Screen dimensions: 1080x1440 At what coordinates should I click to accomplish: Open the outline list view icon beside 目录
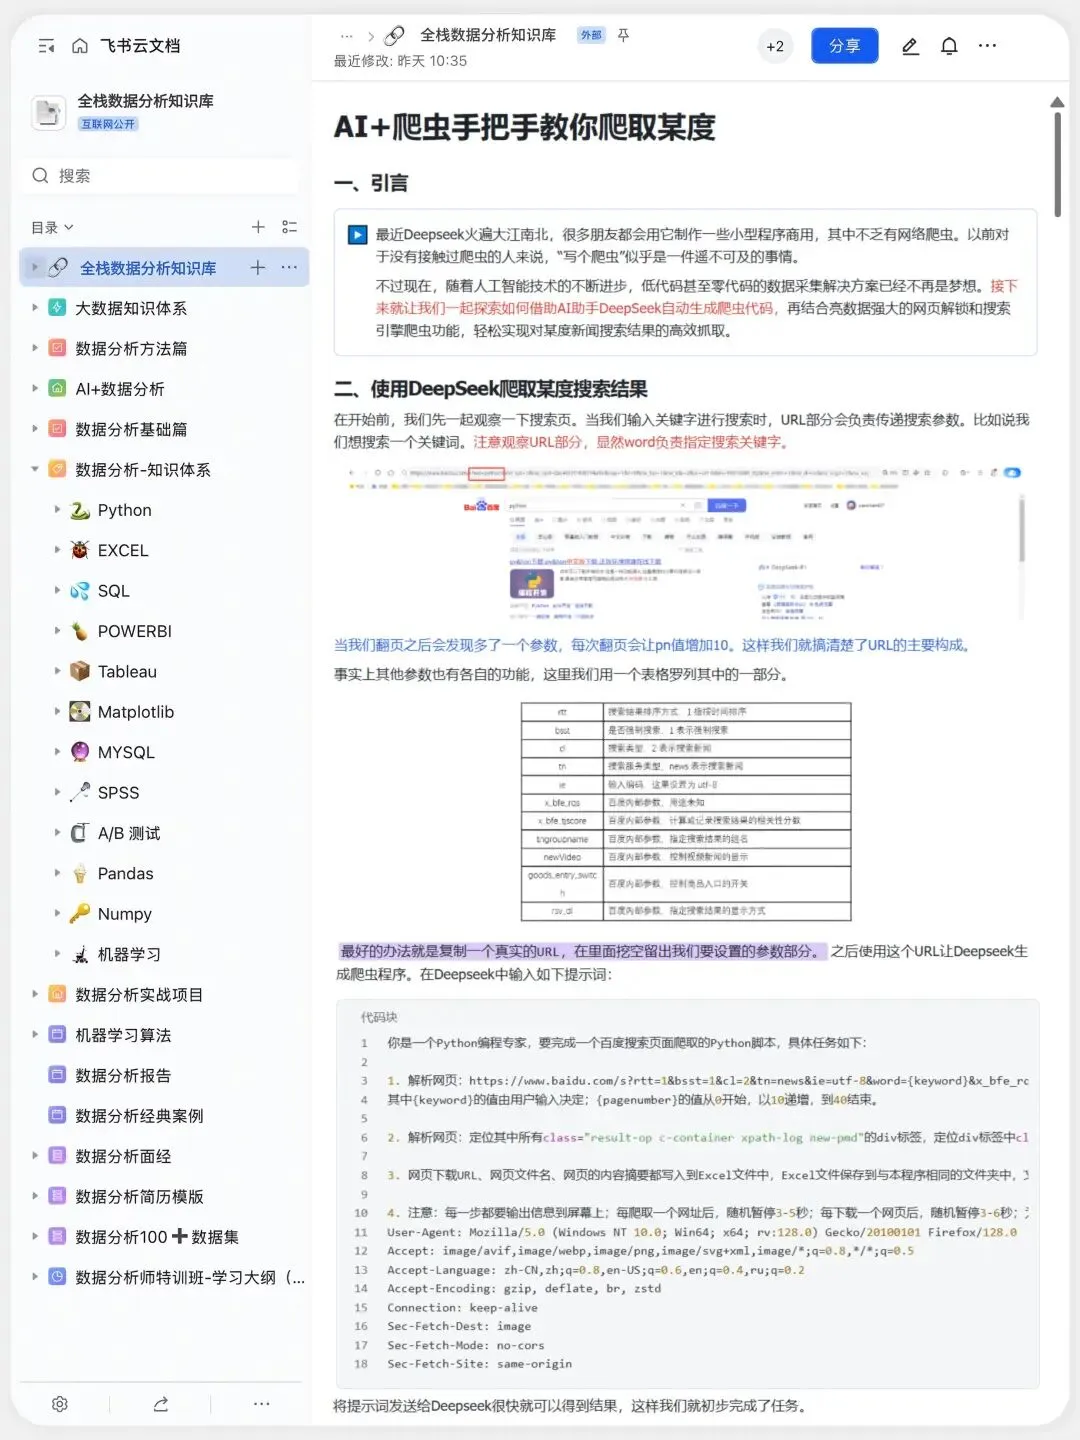[x=290, y=227]
